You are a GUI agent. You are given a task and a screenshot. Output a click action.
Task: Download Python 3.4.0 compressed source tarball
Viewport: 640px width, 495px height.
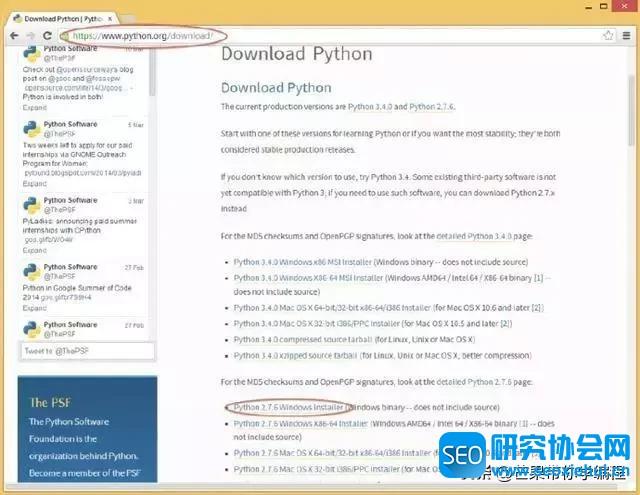tap(302, 340)
